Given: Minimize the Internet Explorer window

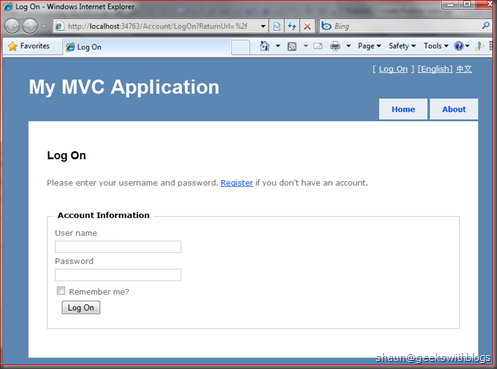Looking at the screenshot, I should (450, 5).
